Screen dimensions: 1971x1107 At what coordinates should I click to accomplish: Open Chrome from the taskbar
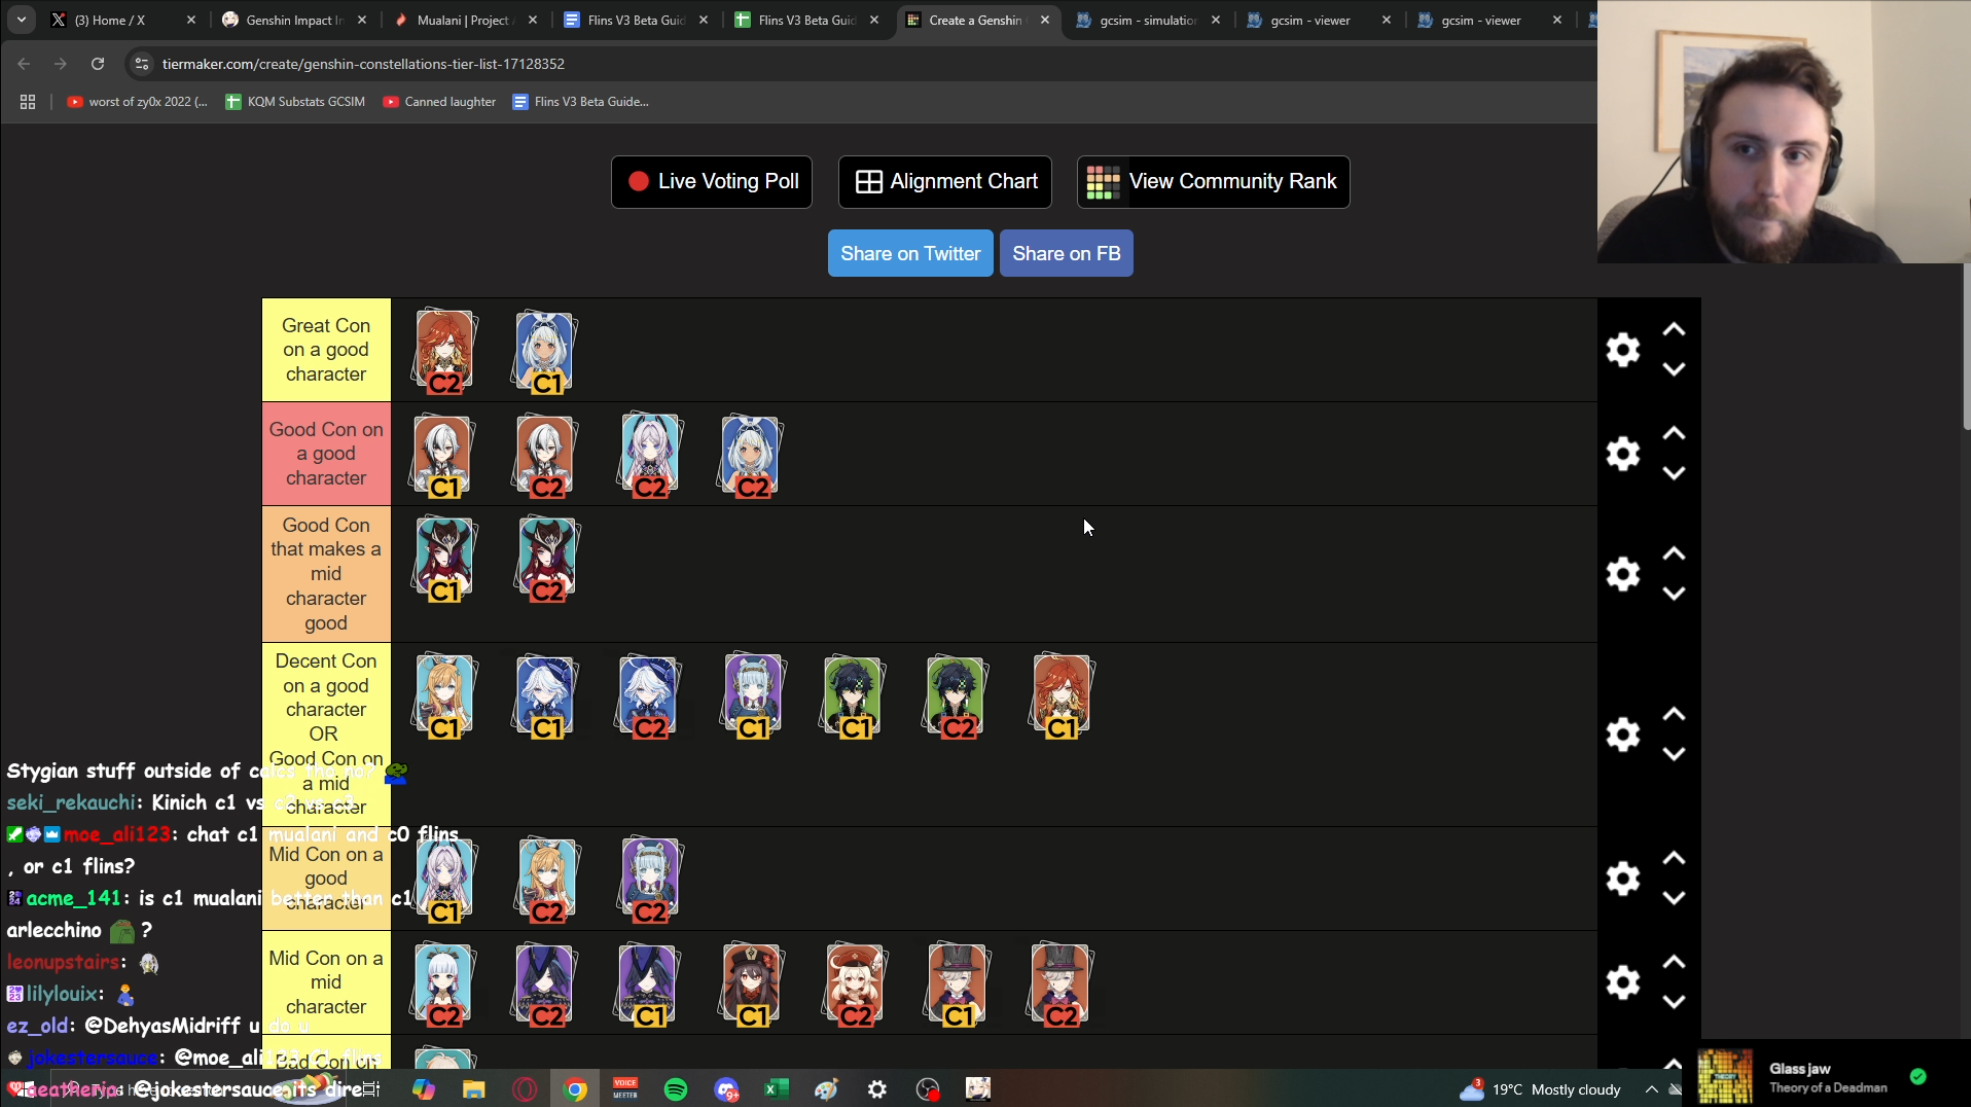pos(575,1089)
